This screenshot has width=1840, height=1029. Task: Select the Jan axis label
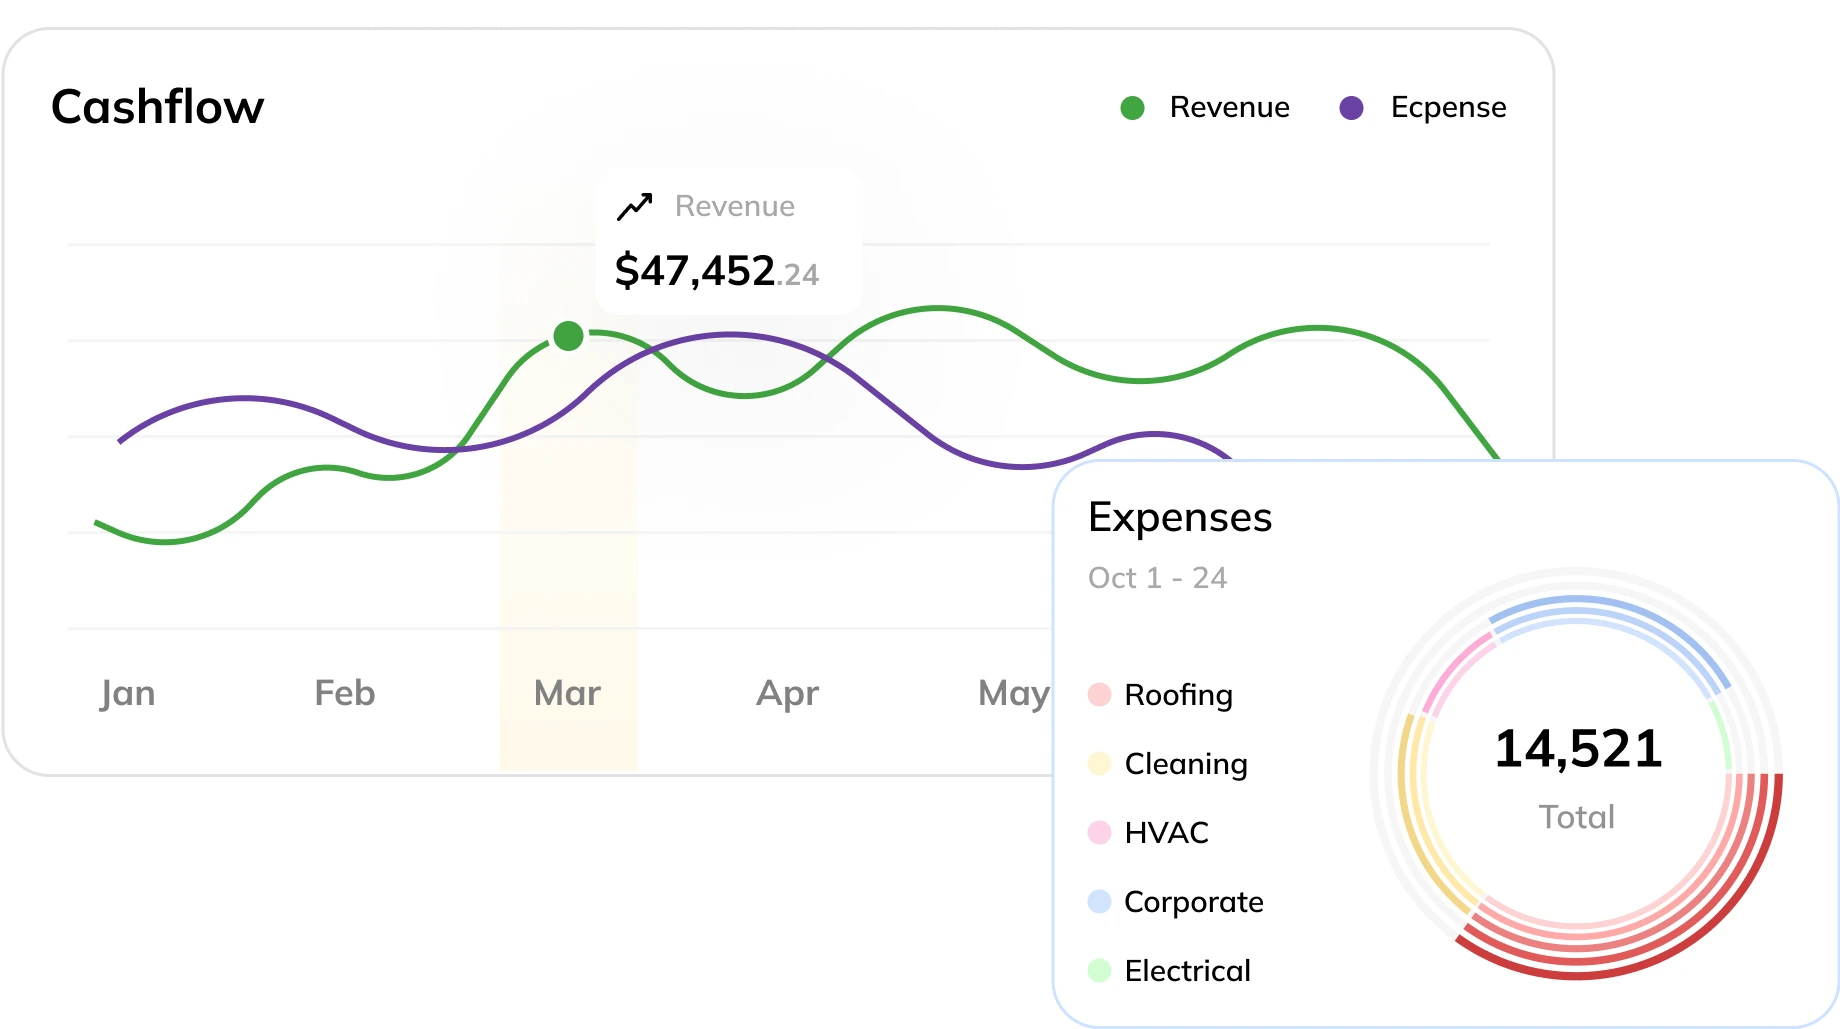pos(127,693)
